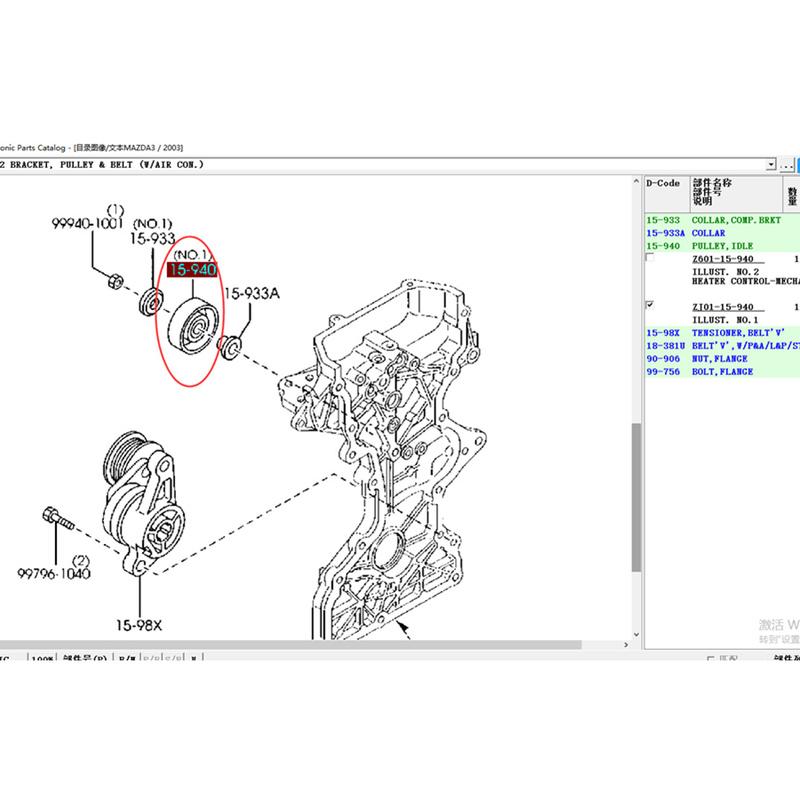Click the diagram vertical scrollbar up arrow
Screen dimensions: 800x800
click(x=636, y=181)
